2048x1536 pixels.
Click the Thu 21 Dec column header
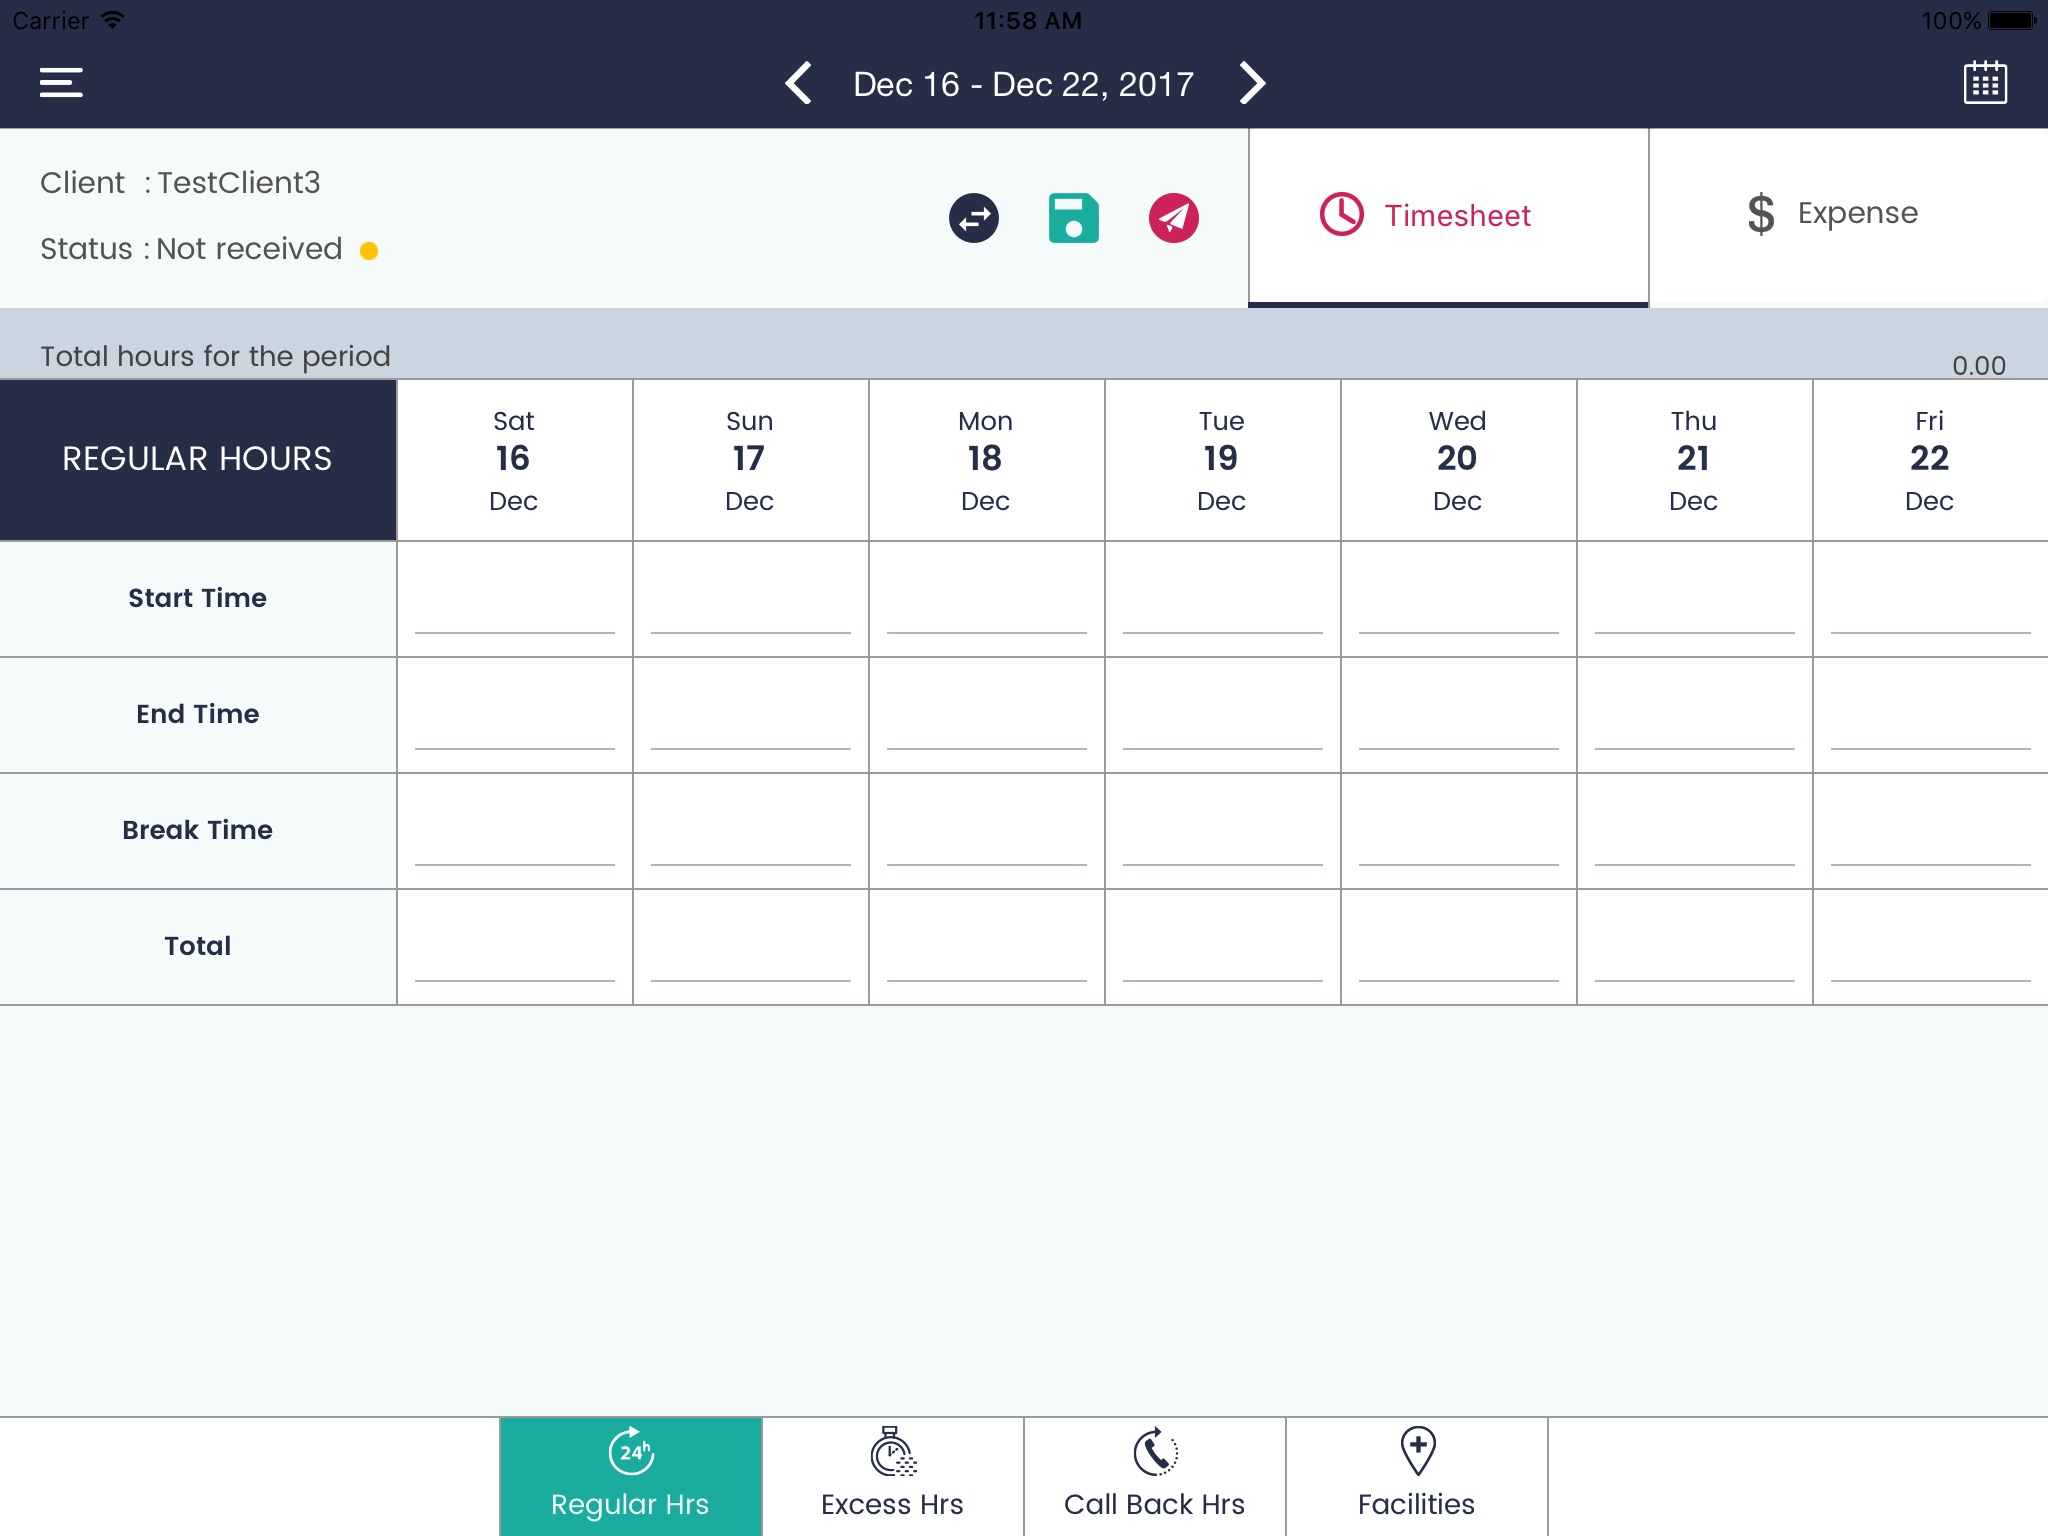point(1695,460)
